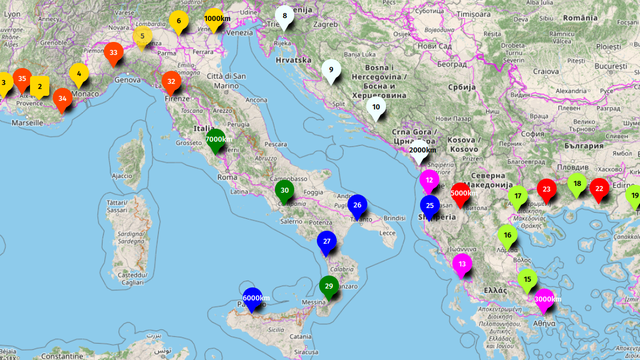Select the red marker numbered 22

pos(599,191)
